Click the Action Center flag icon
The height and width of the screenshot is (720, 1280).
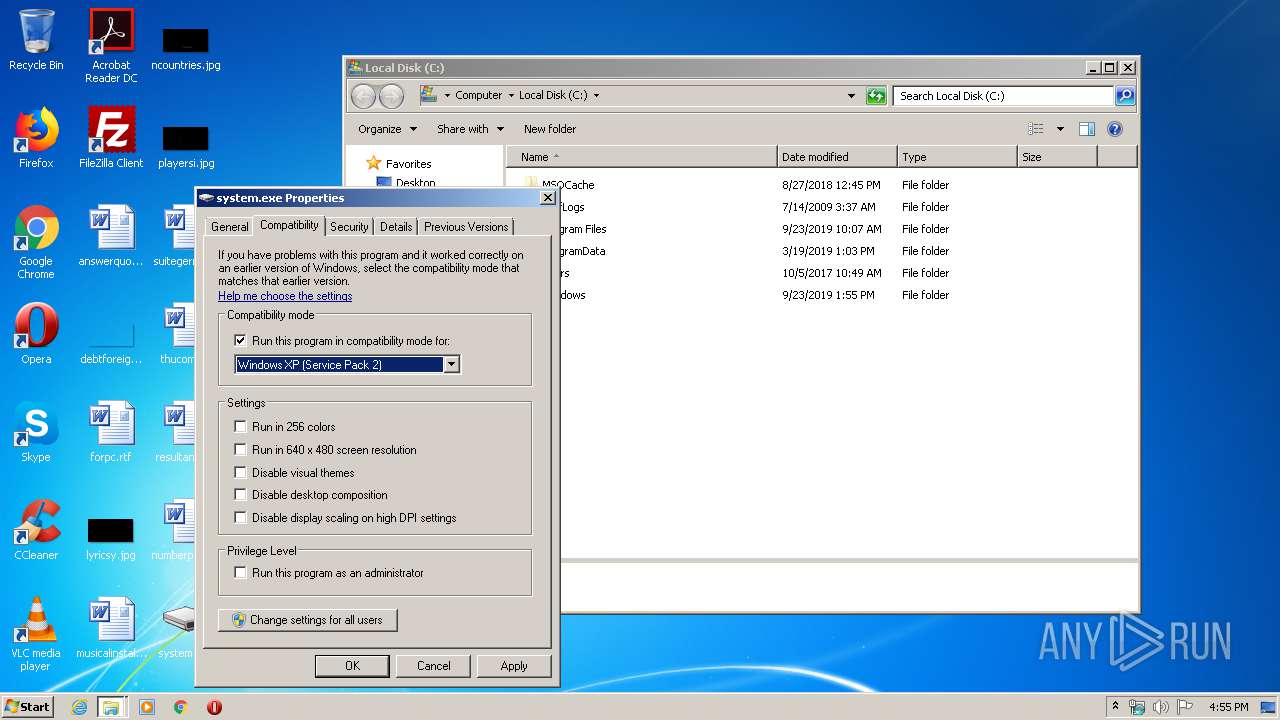(1185, 707)
